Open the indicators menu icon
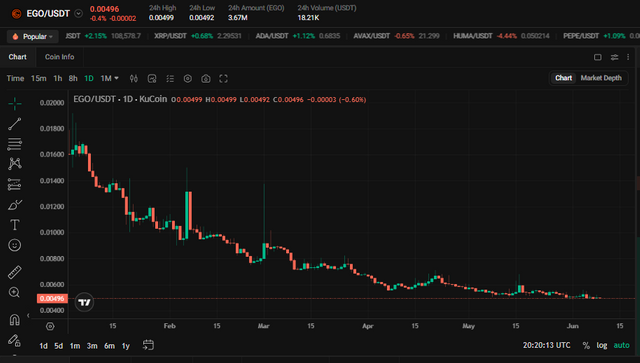The width and height of the screenshot is (640, 363). [x=152, y=78]
